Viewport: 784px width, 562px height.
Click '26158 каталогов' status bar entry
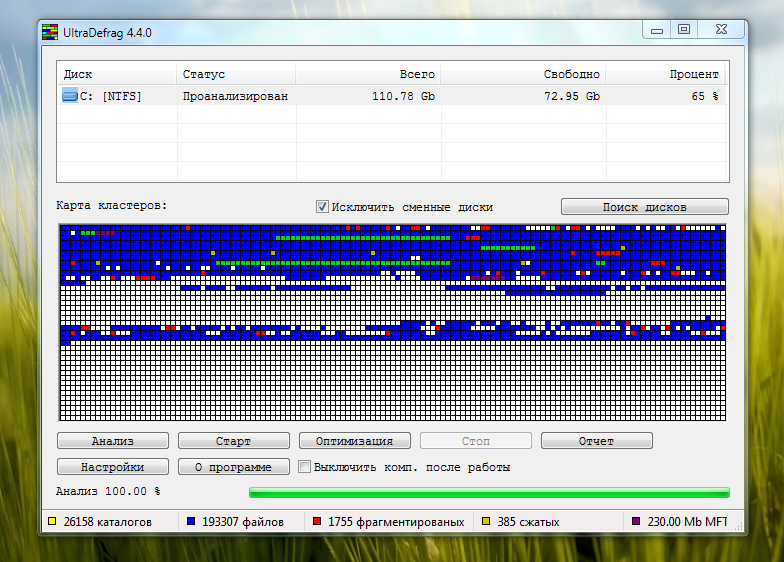108,522
